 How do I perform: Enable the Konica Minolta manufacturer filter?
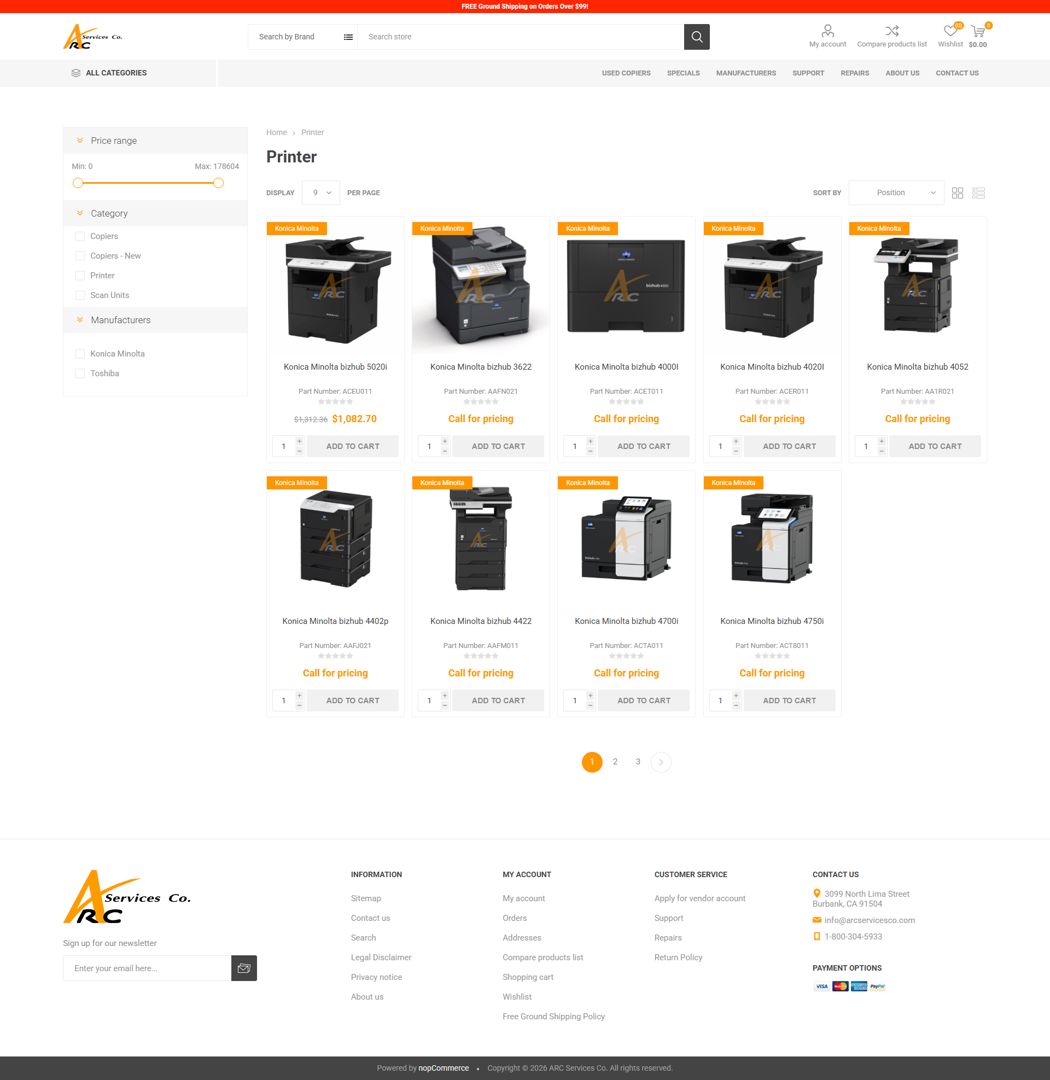click(x=80, y=353)
